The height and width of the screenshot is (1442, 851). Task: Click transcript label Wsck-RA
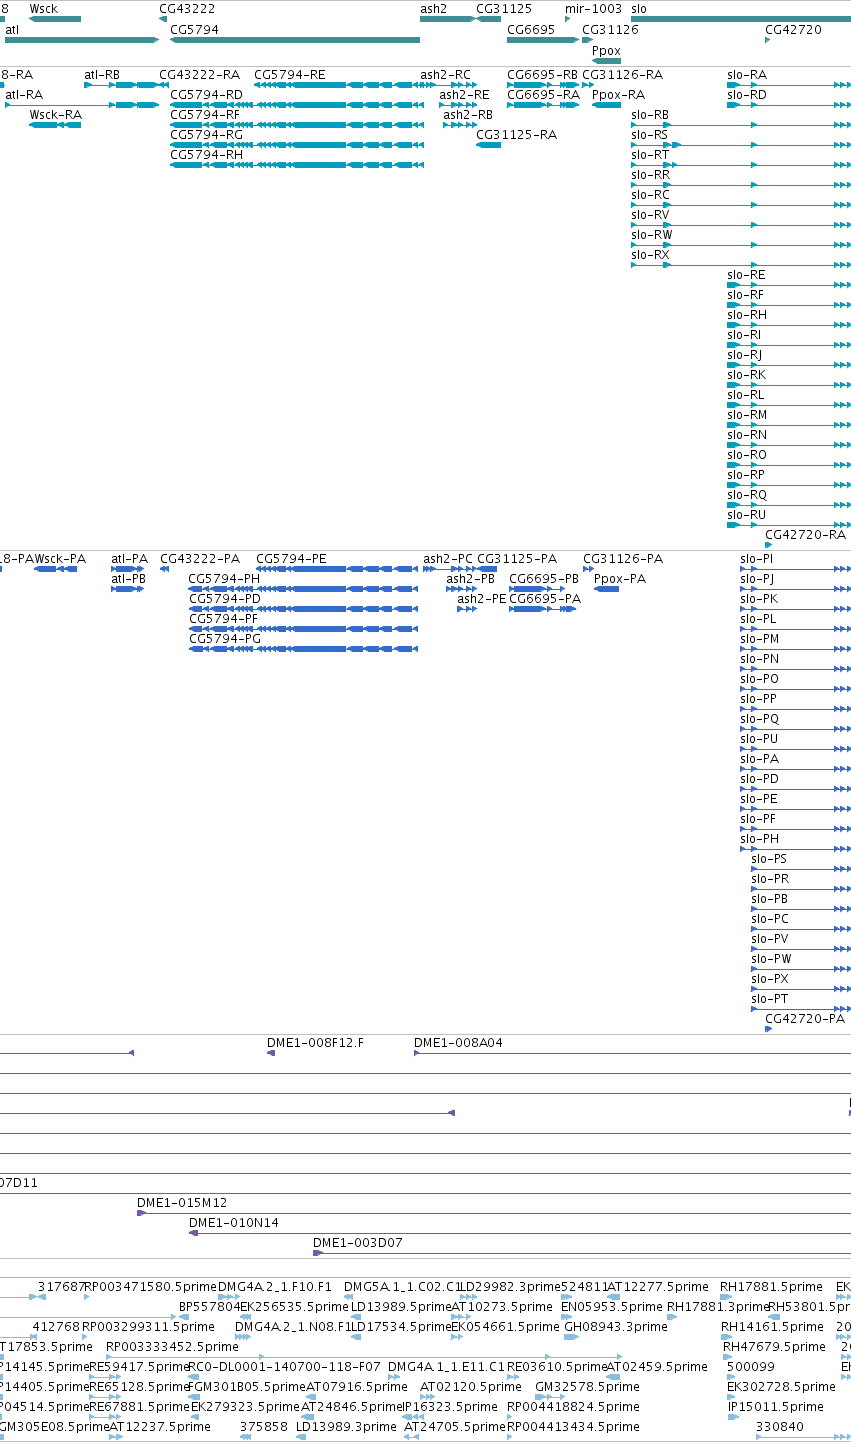55,115
